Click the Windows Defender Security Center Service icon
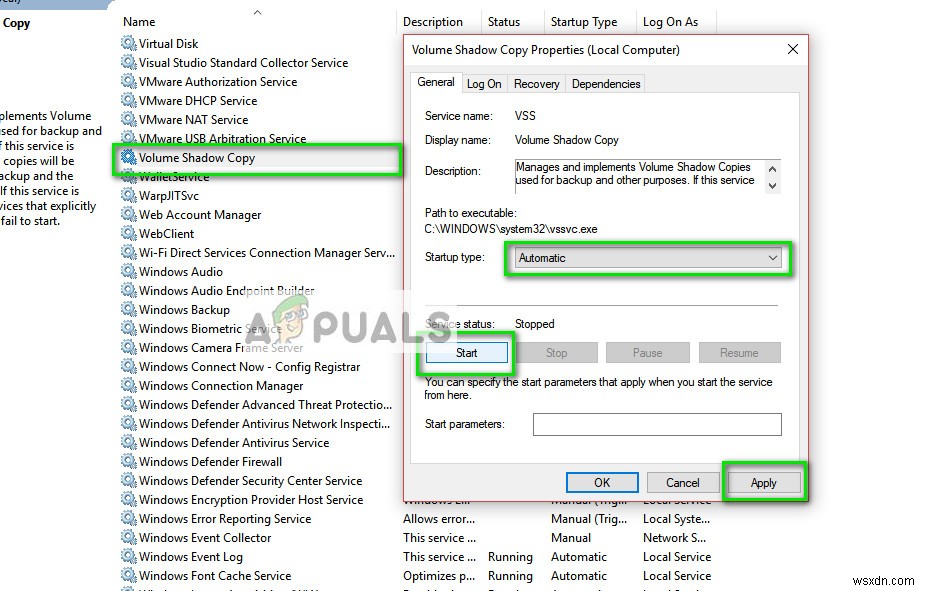Image resolution: width=926 pixels, height=591 pixels. 129,480
